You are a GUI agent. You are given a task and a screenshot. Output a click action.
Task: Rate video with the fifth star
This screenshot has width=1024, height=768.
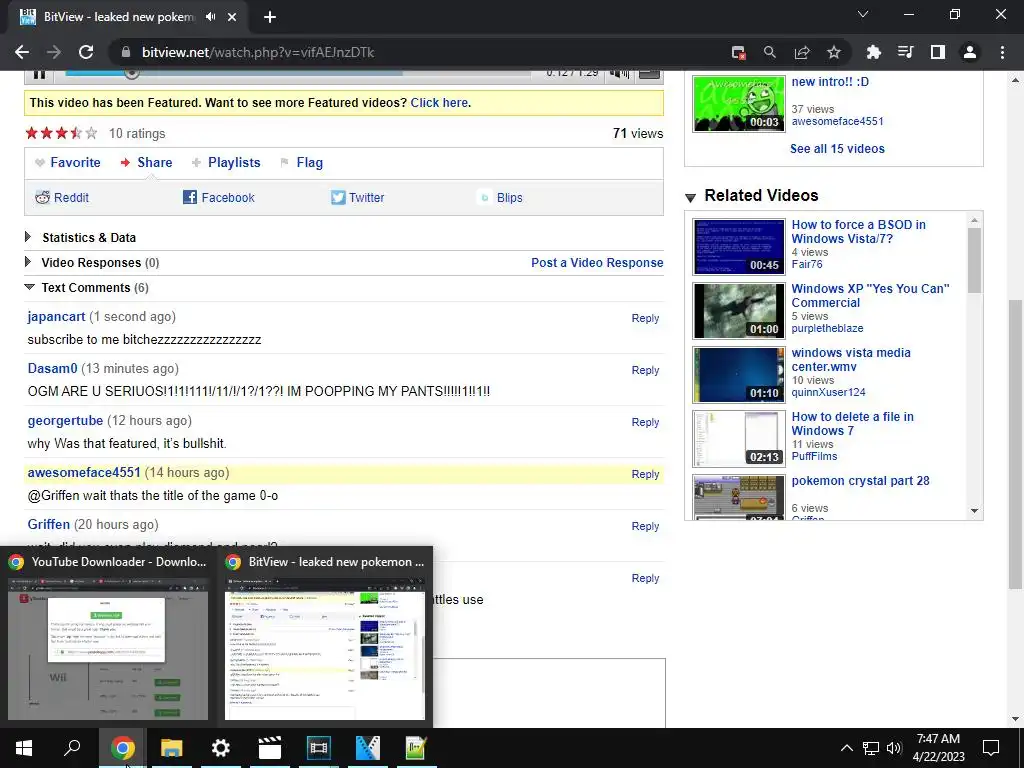point(91,133)
